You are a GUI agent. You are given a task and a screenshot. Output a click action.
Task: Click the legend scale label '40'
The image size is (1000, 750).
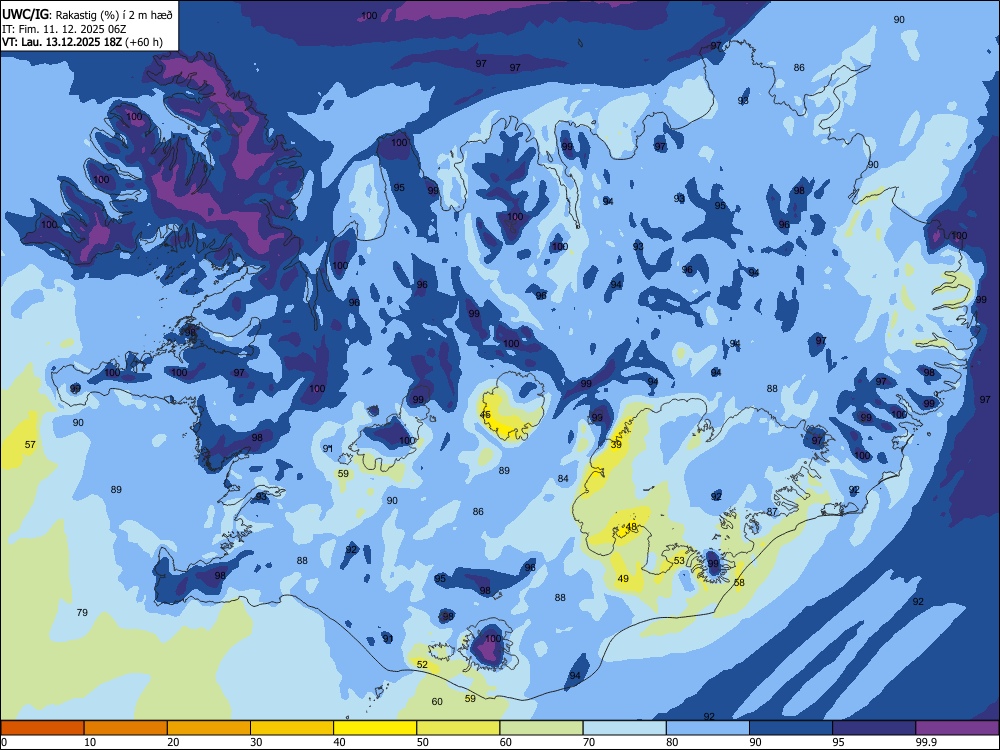tap(339, 742)
